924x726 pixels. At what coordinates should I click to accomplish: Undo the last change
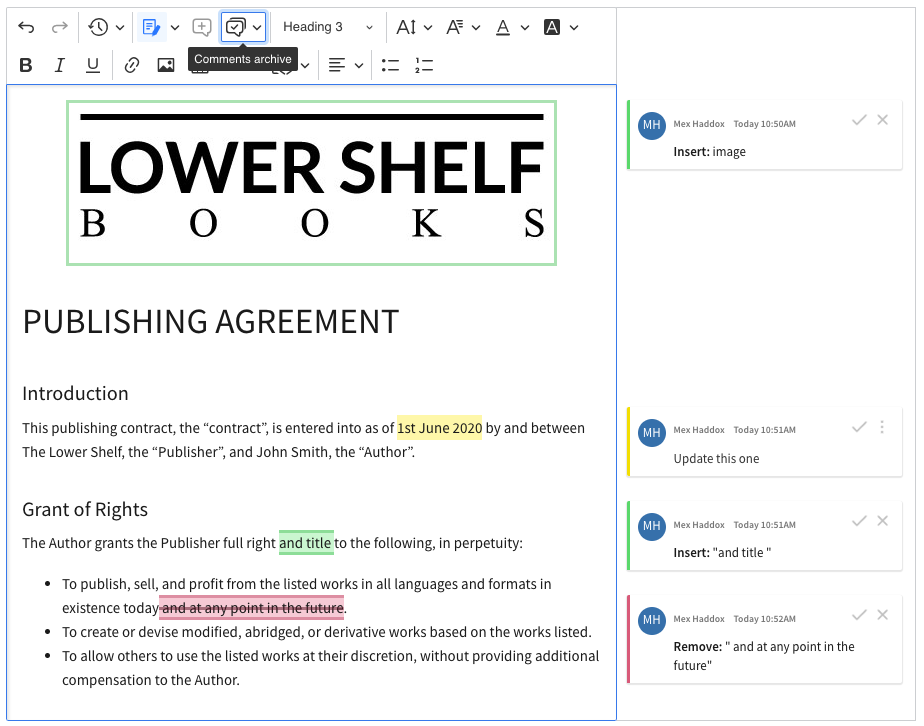point(25,27)
